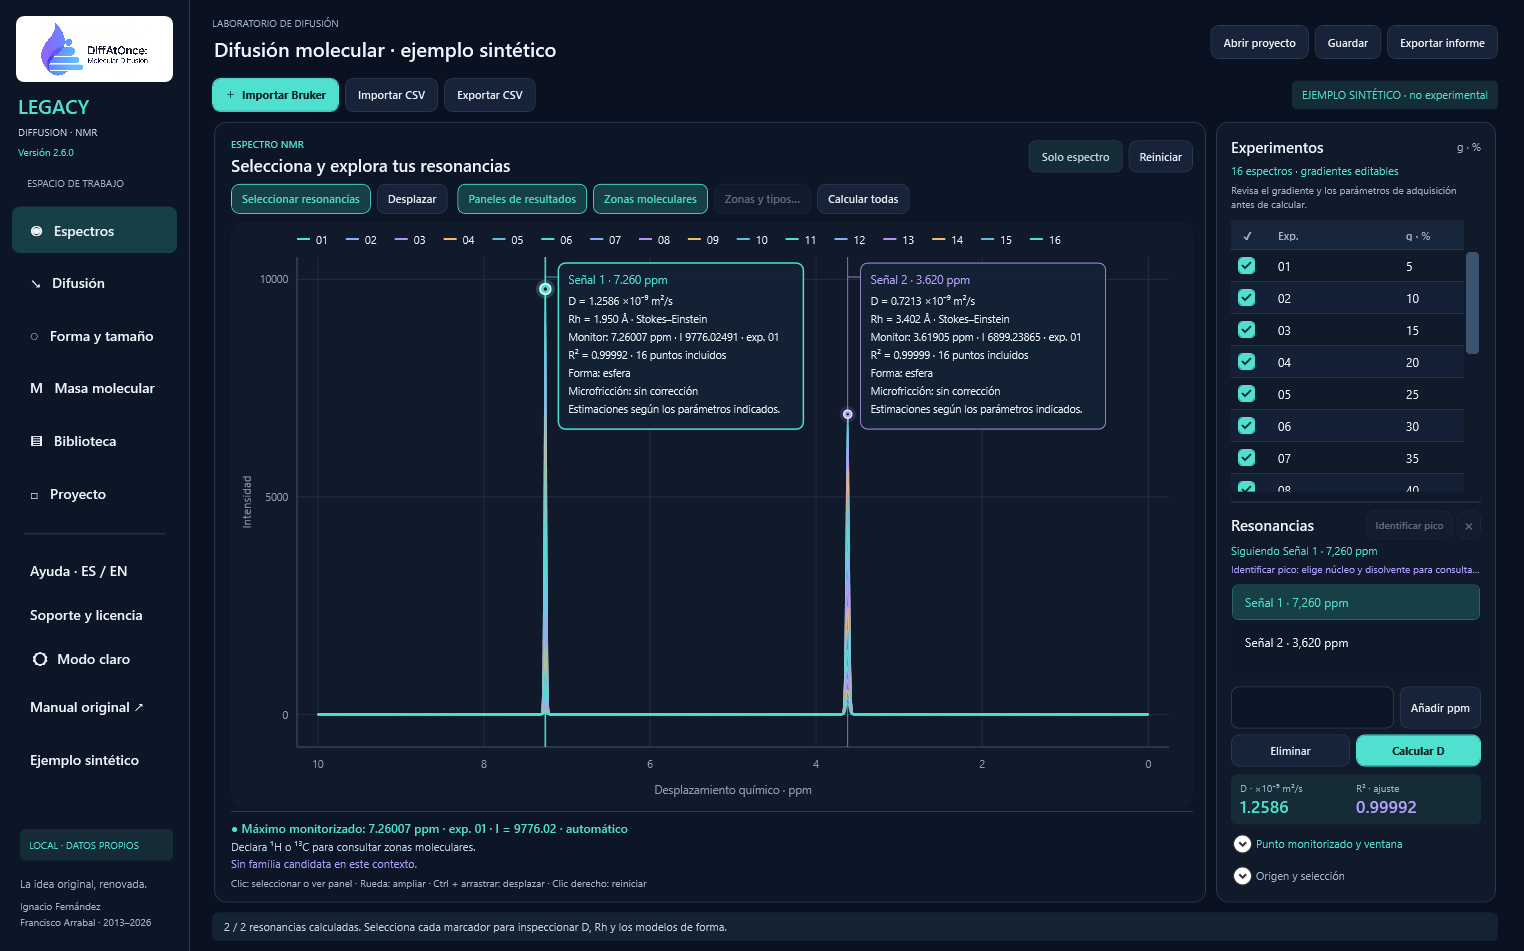Open the Biblioteca sidebar icon
1524x951 pixels.
[36, 441]
